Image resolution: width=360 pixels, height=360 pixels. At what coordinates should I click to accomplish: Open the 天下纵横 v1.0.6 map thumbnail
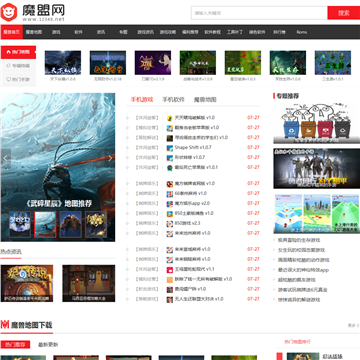point(63,63)
